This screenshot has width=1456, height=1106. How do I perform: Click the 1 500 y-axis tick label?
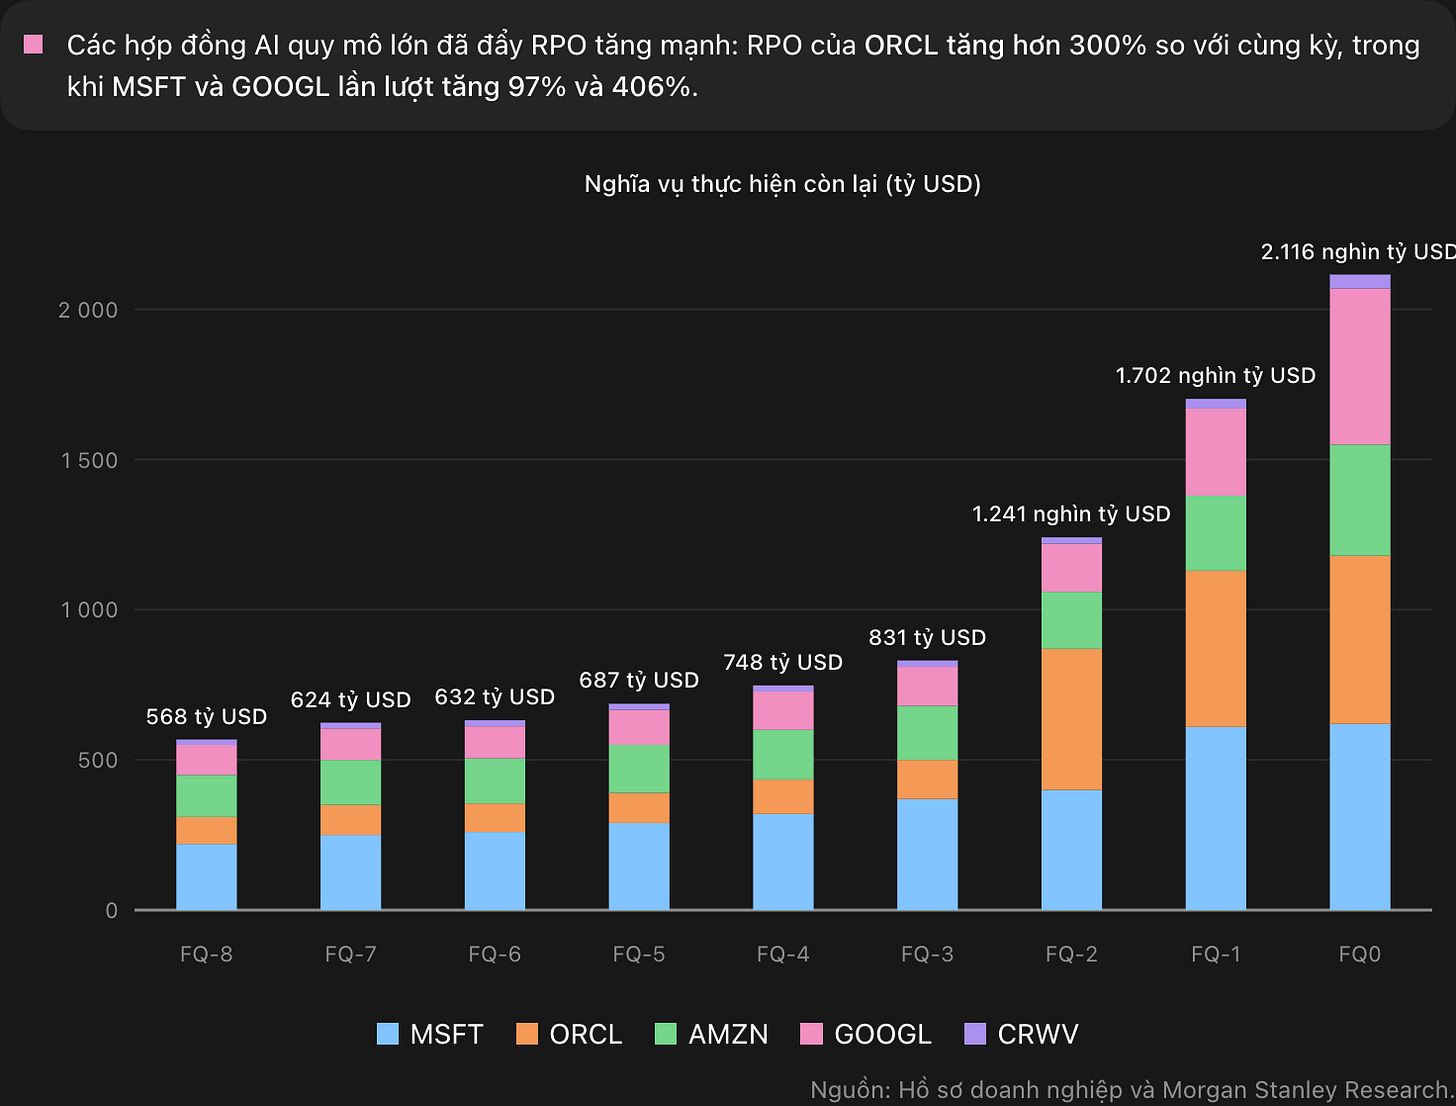[x=90, y=460]
